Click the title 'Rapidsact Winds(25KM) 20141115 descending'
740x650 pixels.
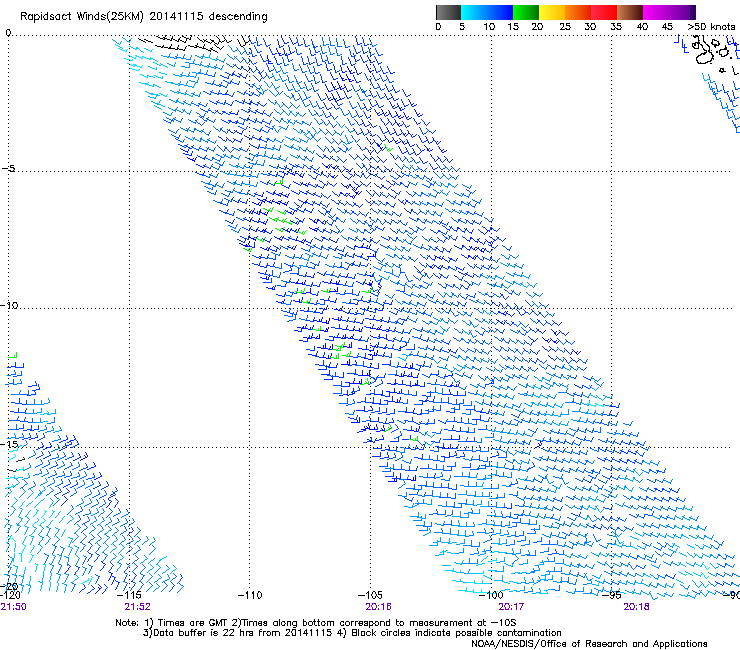coord(143,17)
